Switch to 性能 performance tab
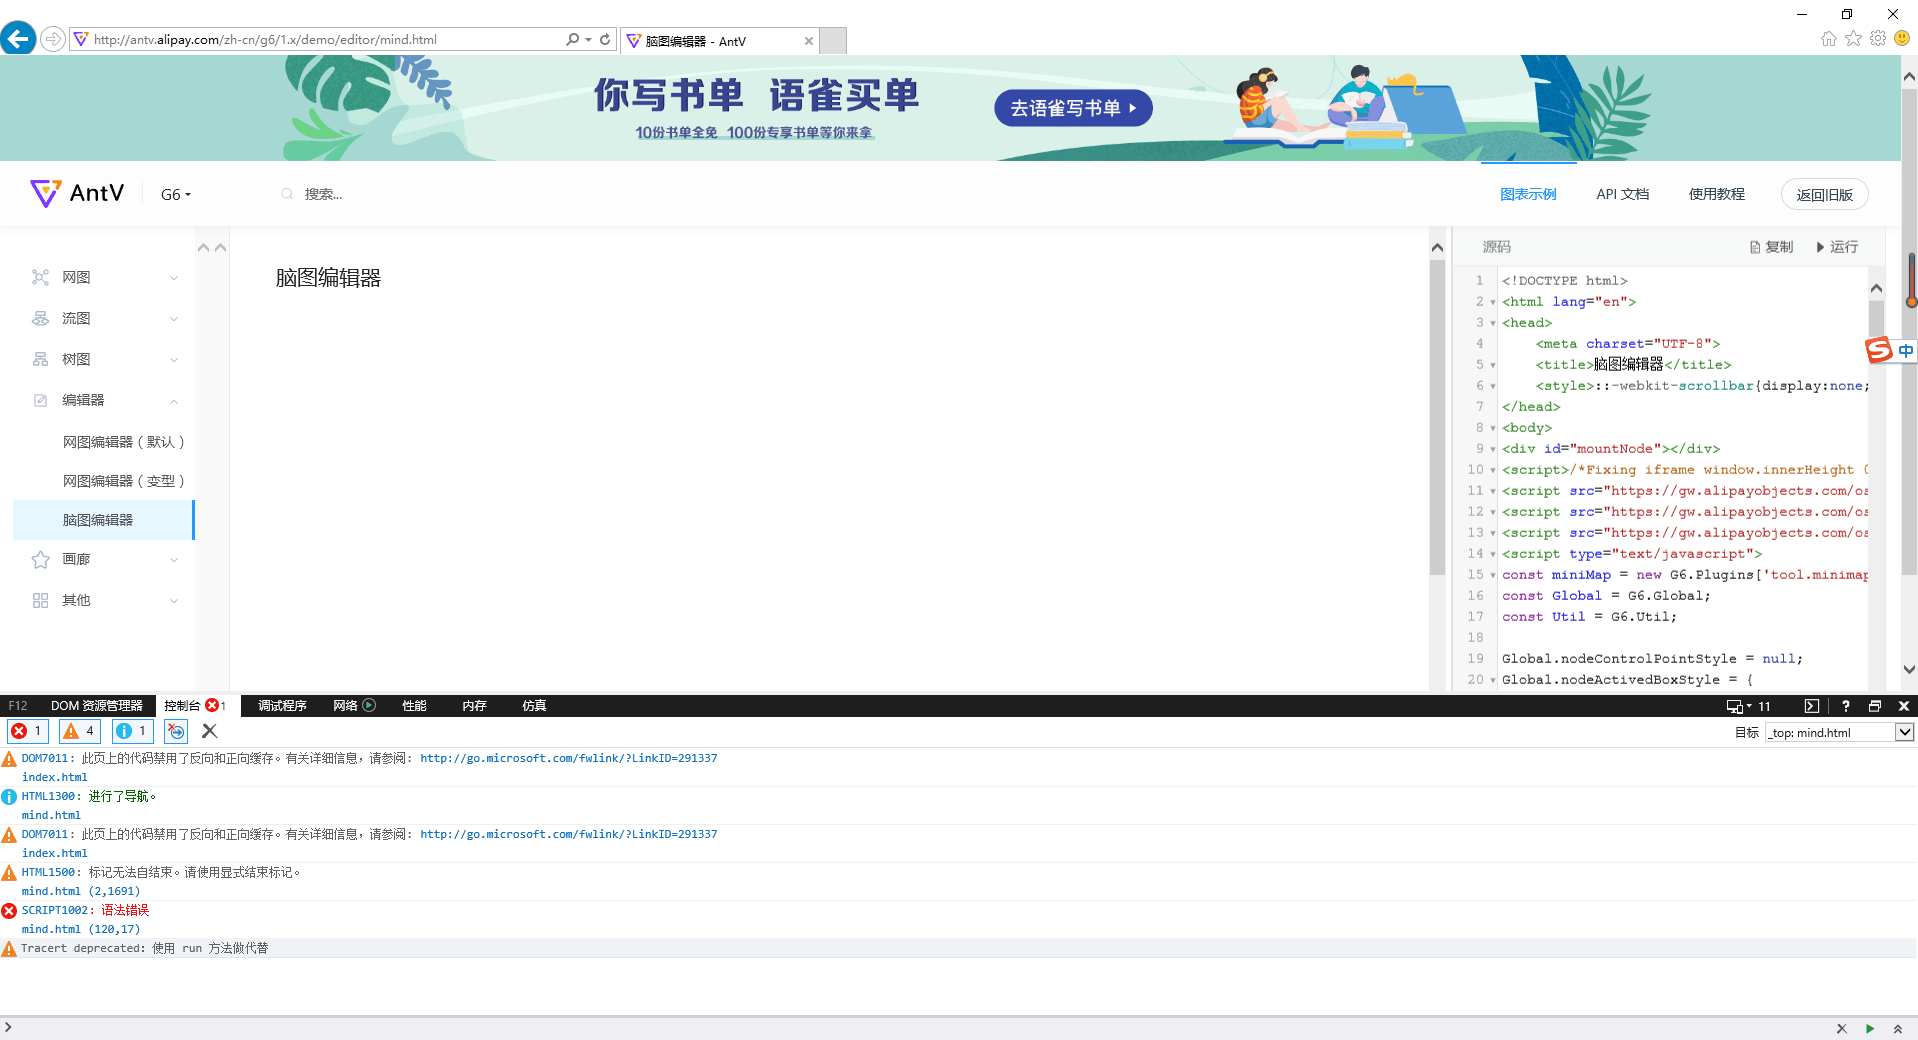 [x=414, y=706]
